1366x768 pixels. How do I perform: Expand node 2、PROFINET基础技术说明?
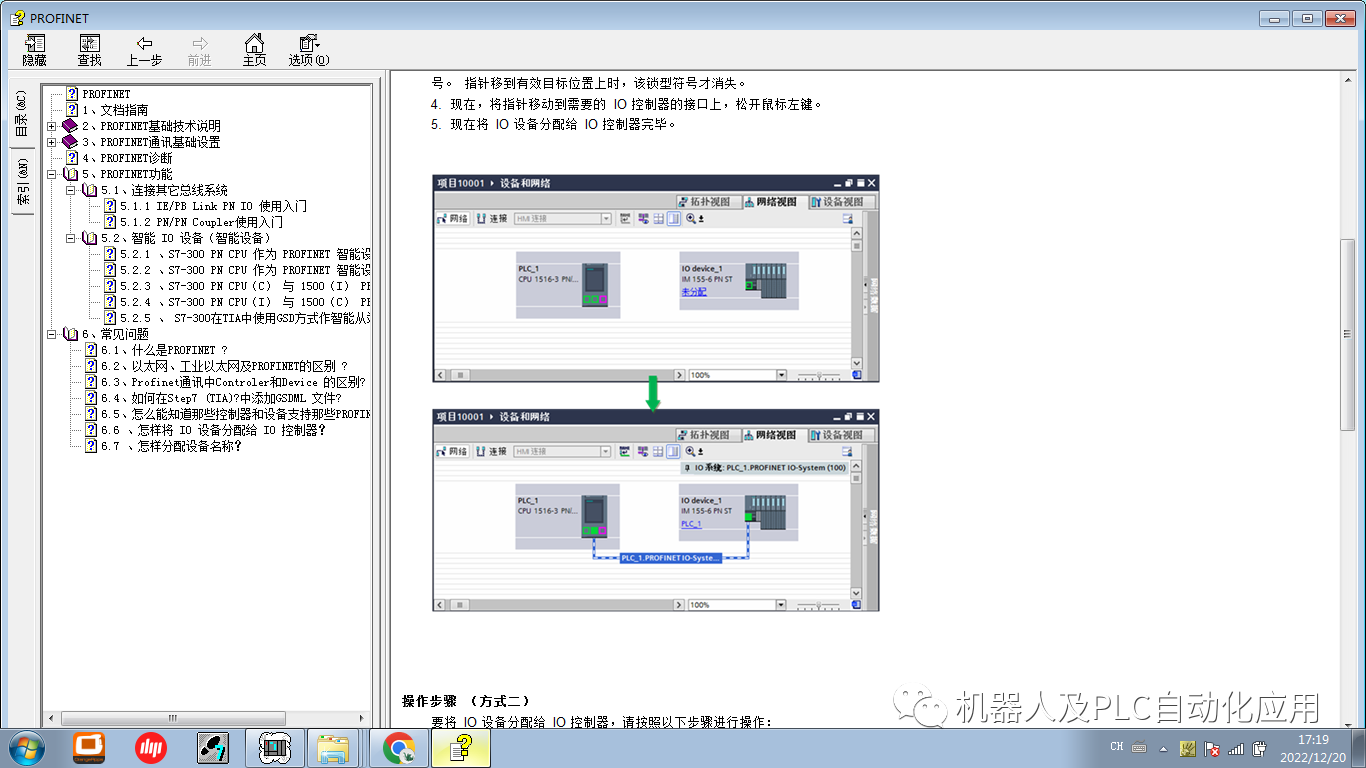(x=52, y=126)
